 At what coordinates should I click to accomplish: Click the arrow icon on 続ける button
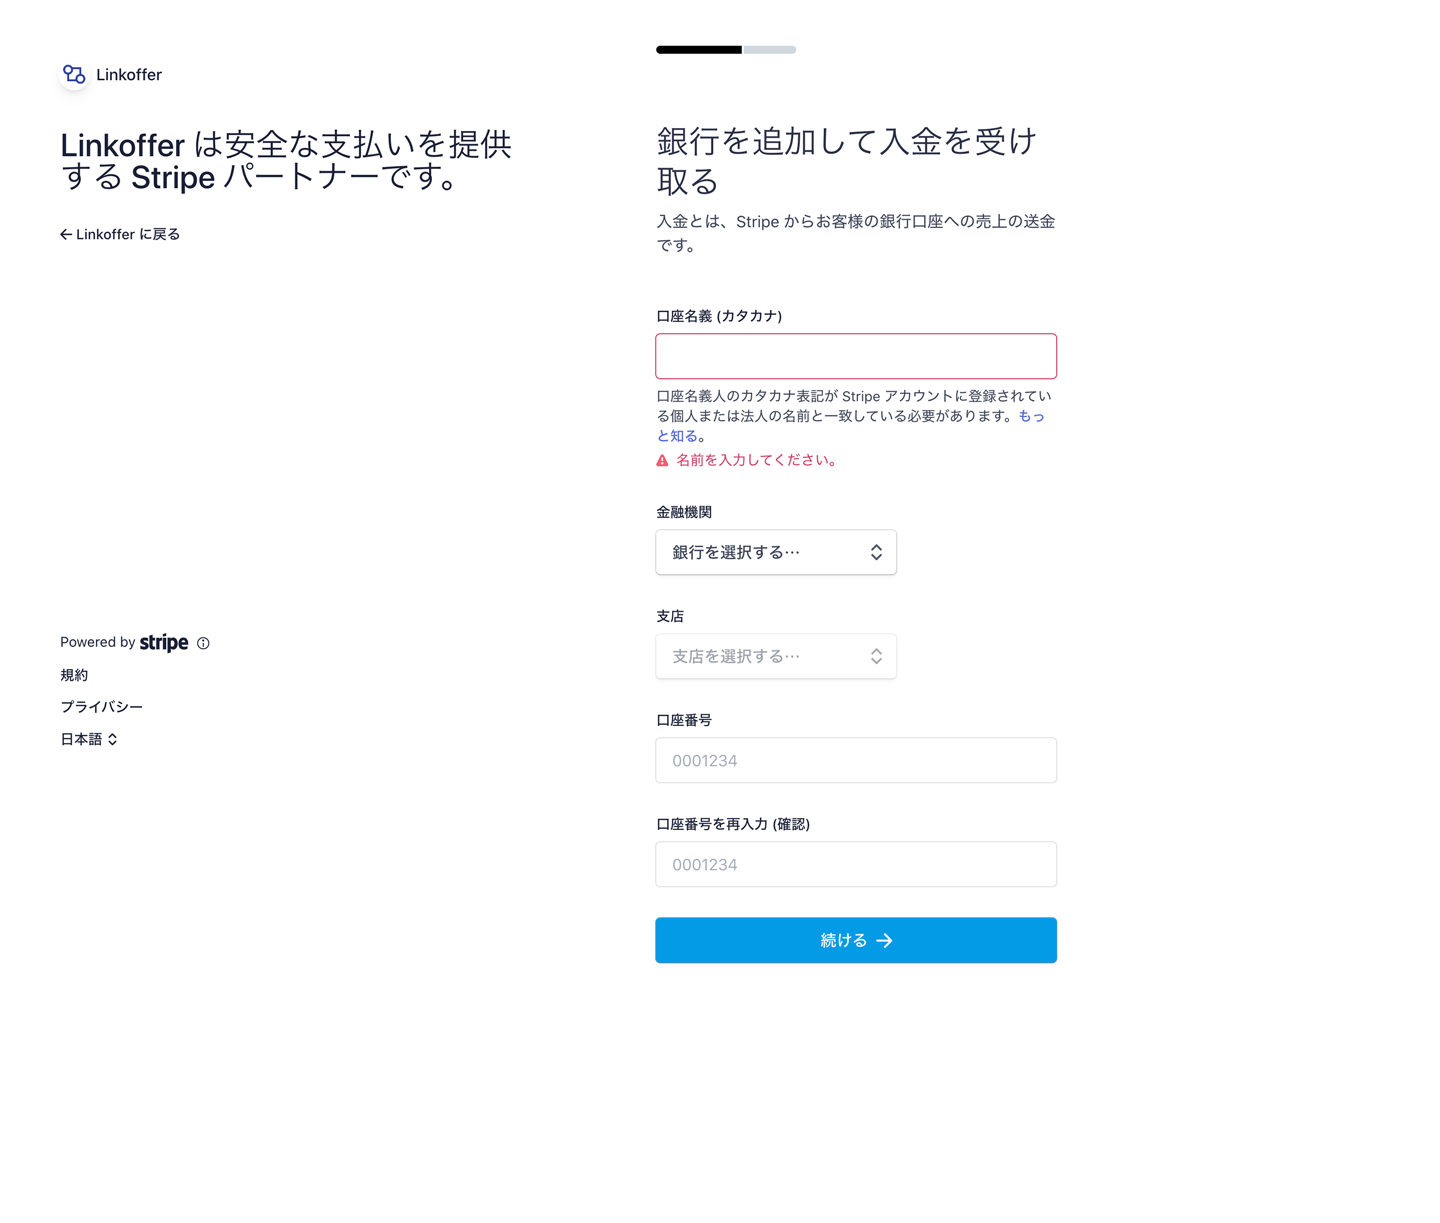point(884,941)
